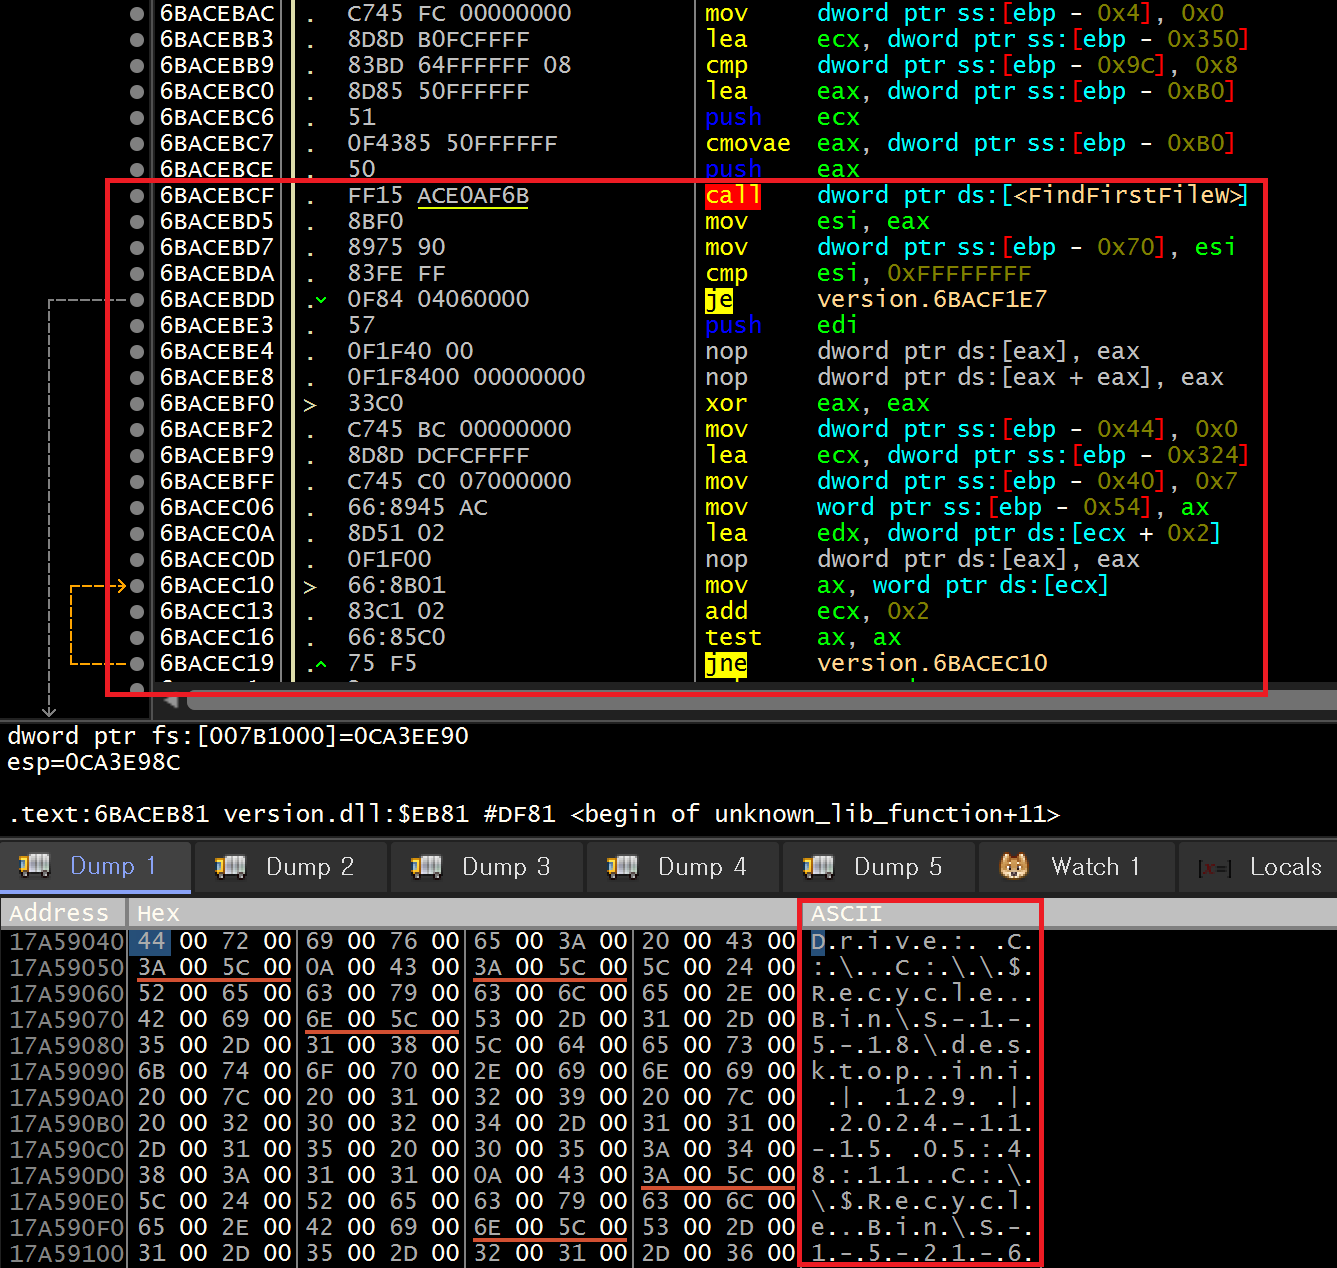The height and width of the screenshot is (1268, 1337).
Task: Toggle breakpoint dot at address 6BACEC10
Action: click(x=137, y=586)
